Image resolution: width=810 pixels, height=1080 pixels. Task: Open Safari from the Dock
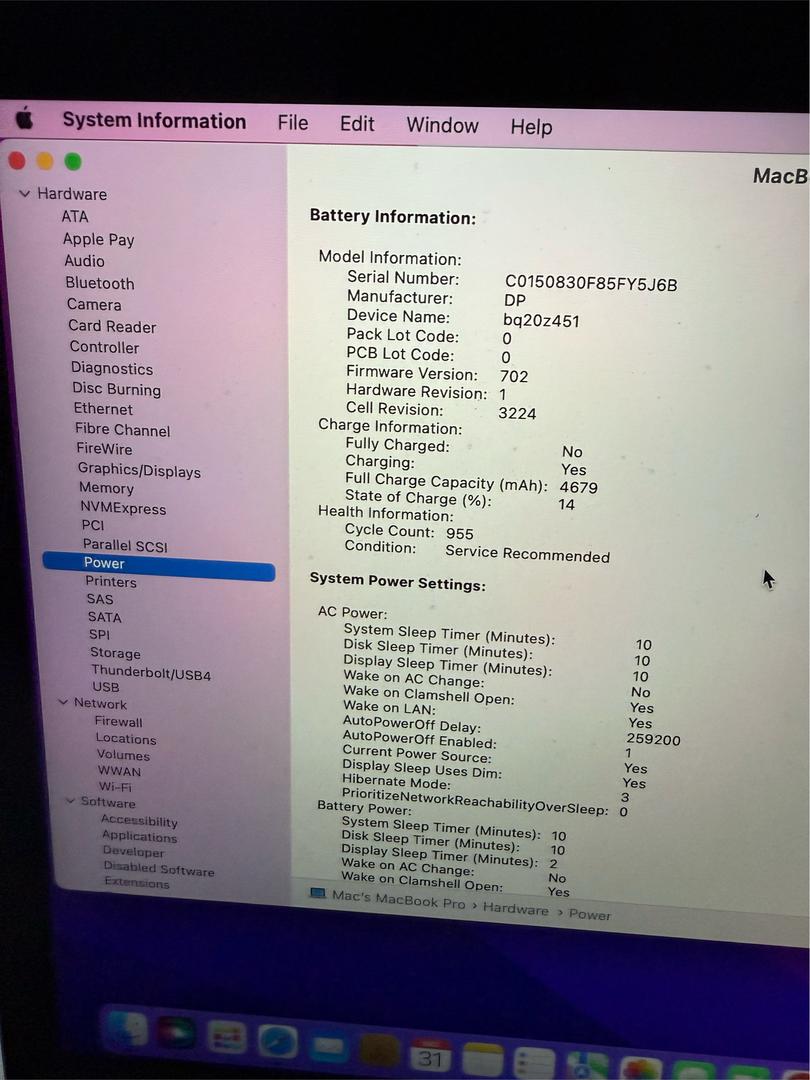point(278,1041)
